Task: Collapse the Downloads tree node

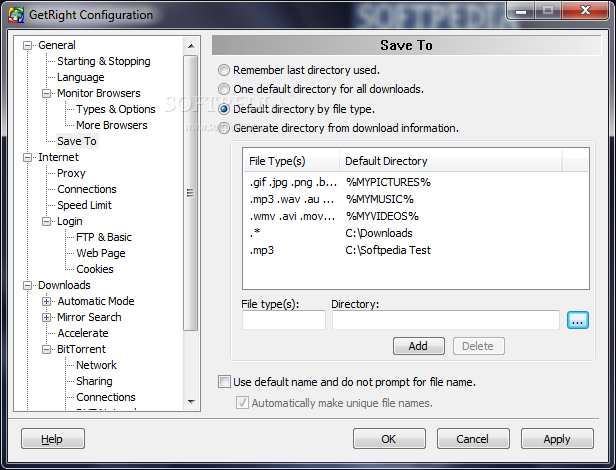Action: tap(28, 285)
